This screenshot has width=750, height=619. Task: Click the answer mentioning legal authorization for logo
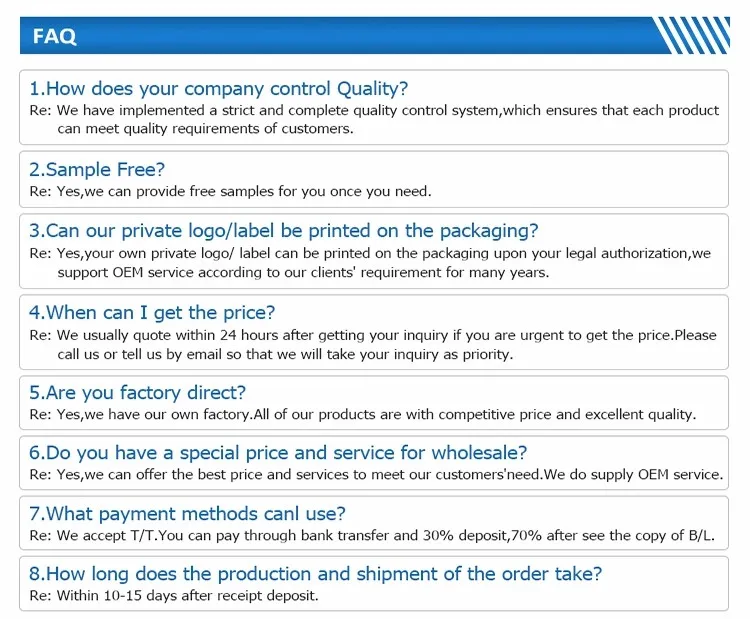tap(370, 254)
